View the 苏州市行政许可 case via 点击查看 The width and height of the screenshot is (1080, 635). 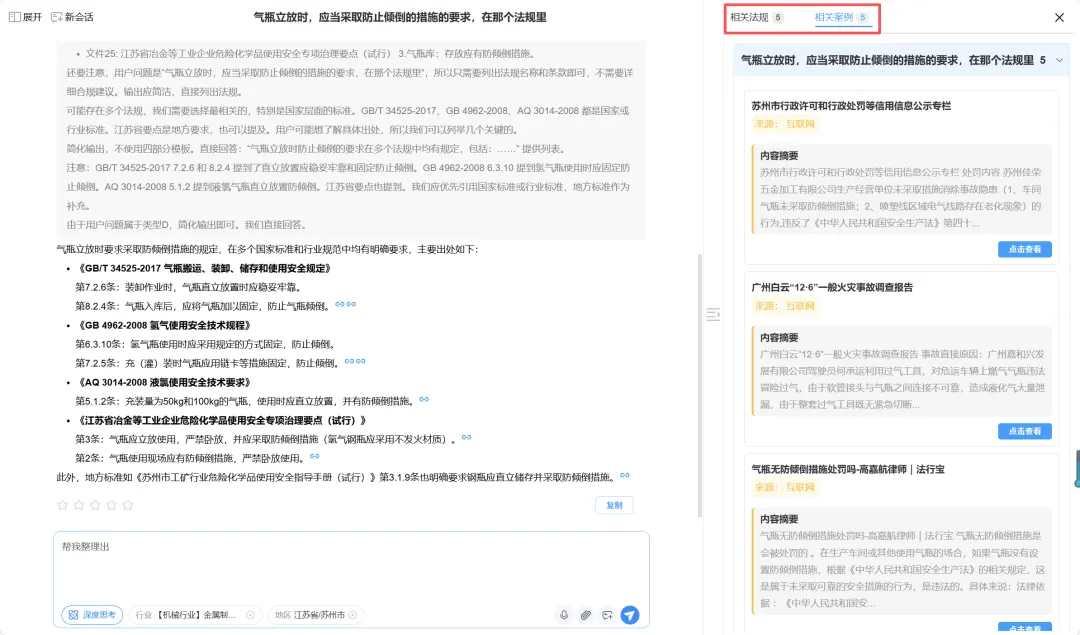(1024, 249)
